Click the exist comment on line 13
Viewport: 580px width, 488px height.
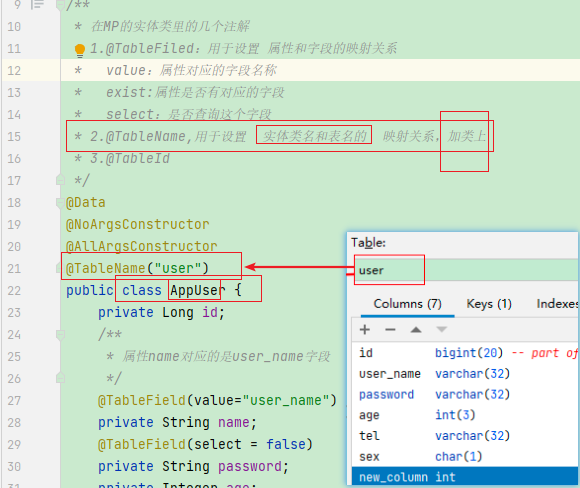(x=195, y=92)
